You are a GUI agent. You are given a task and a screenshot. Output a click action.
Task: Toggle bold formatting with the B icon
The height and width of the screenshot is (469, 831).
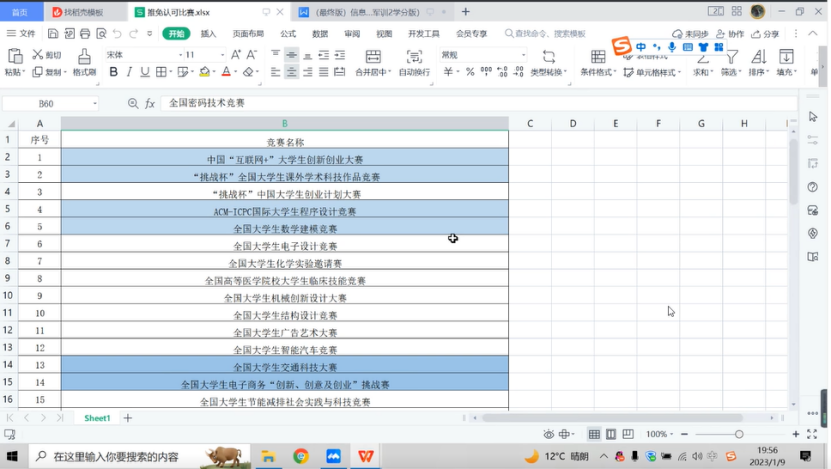tap(113, 72)
